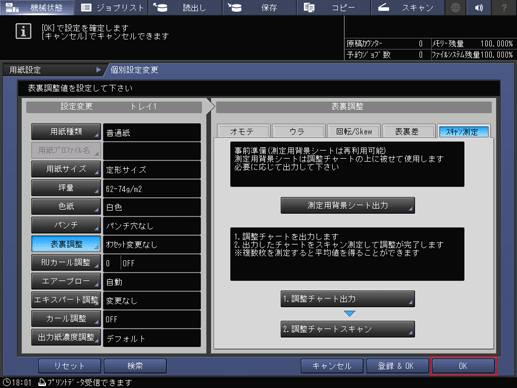This screenshot has width=517, height=388.
Task: Click the 登録 & OK button
Action: pyautogui.click(x=397, y=366)
